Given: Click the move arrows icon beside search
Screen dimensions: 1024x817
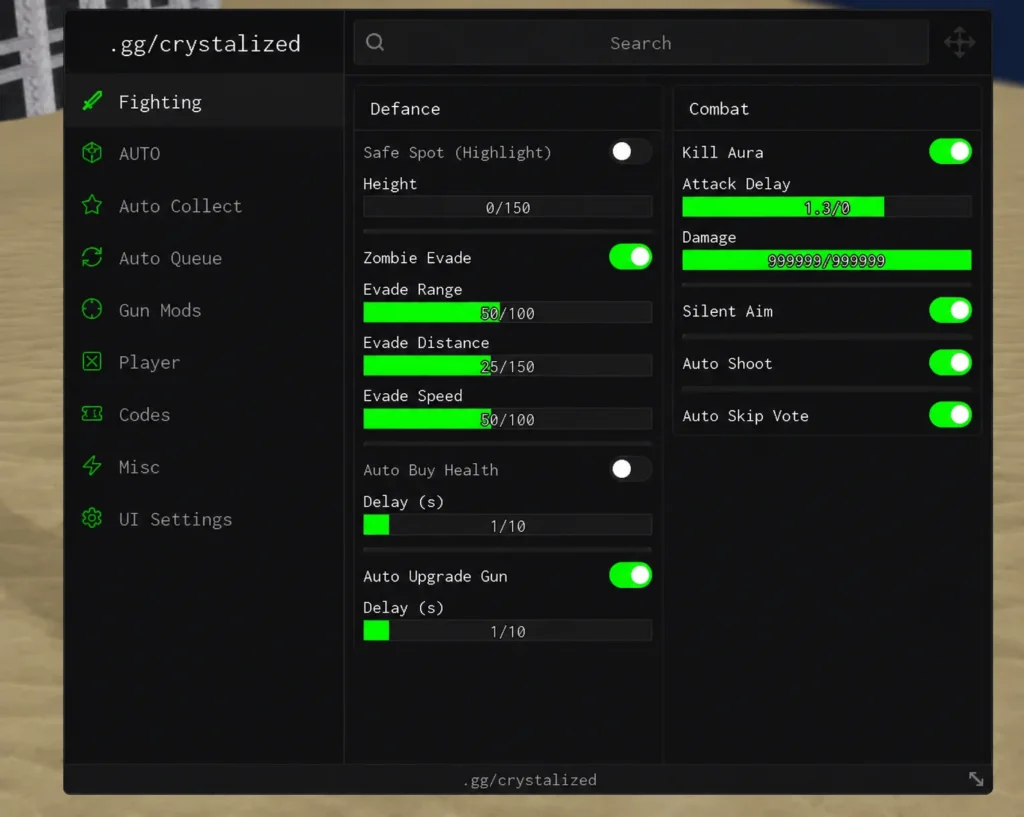Looking at the screenshot, I should [959, 42].
